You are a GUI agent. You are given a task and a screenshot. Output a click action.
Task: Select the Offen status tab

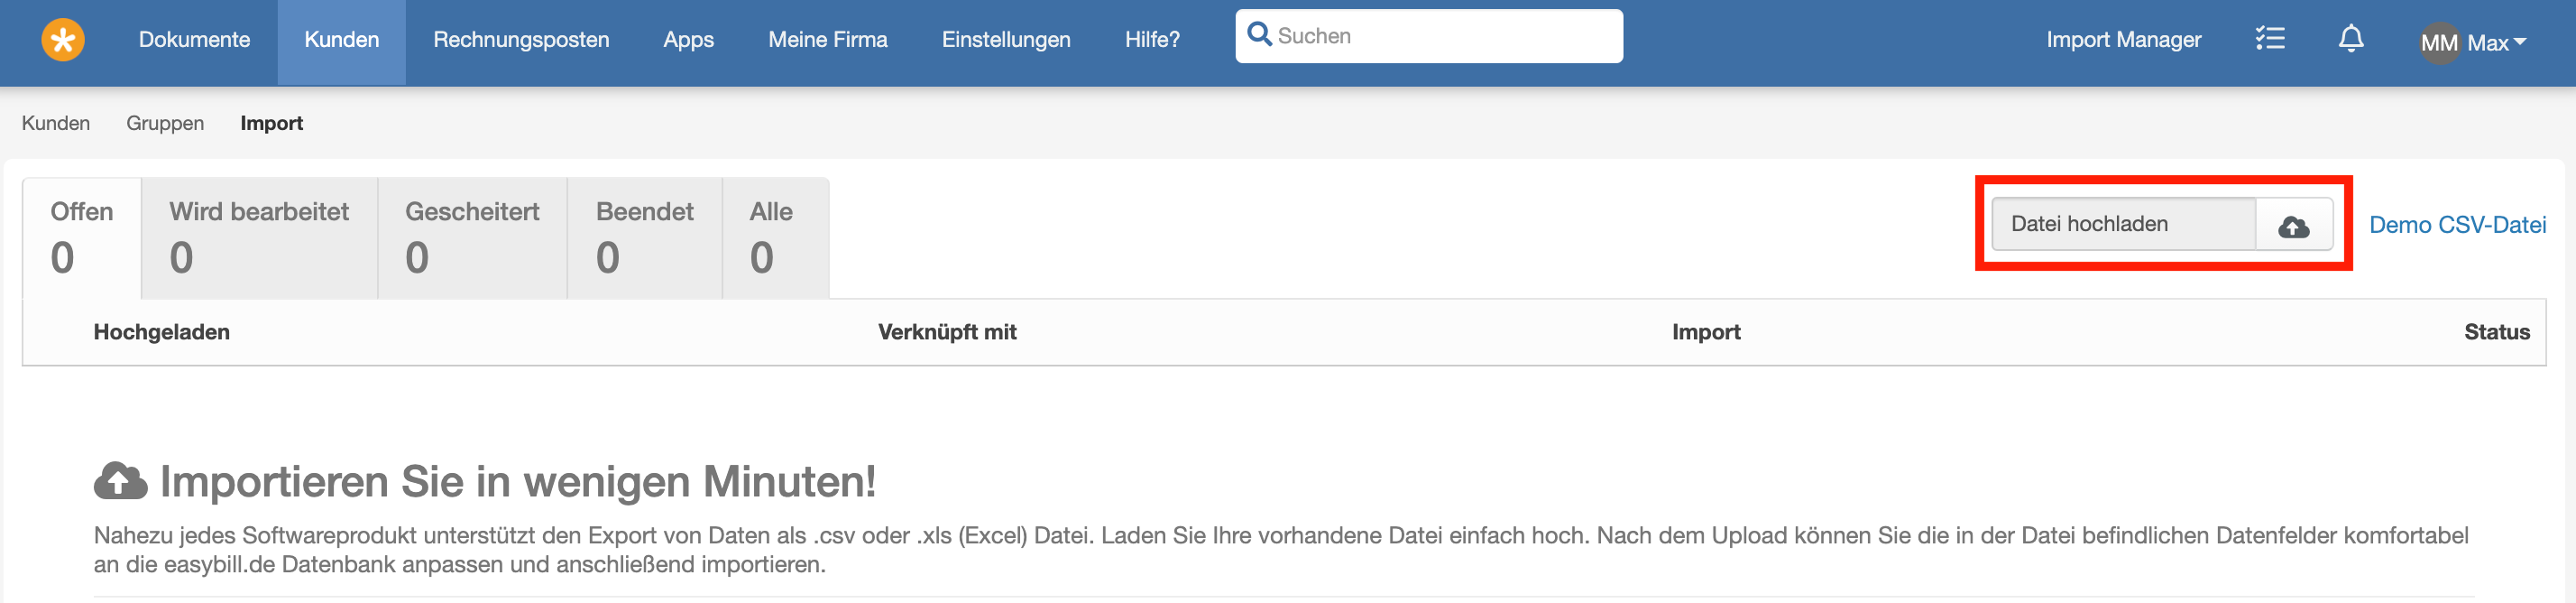click(x=82, y=238)
